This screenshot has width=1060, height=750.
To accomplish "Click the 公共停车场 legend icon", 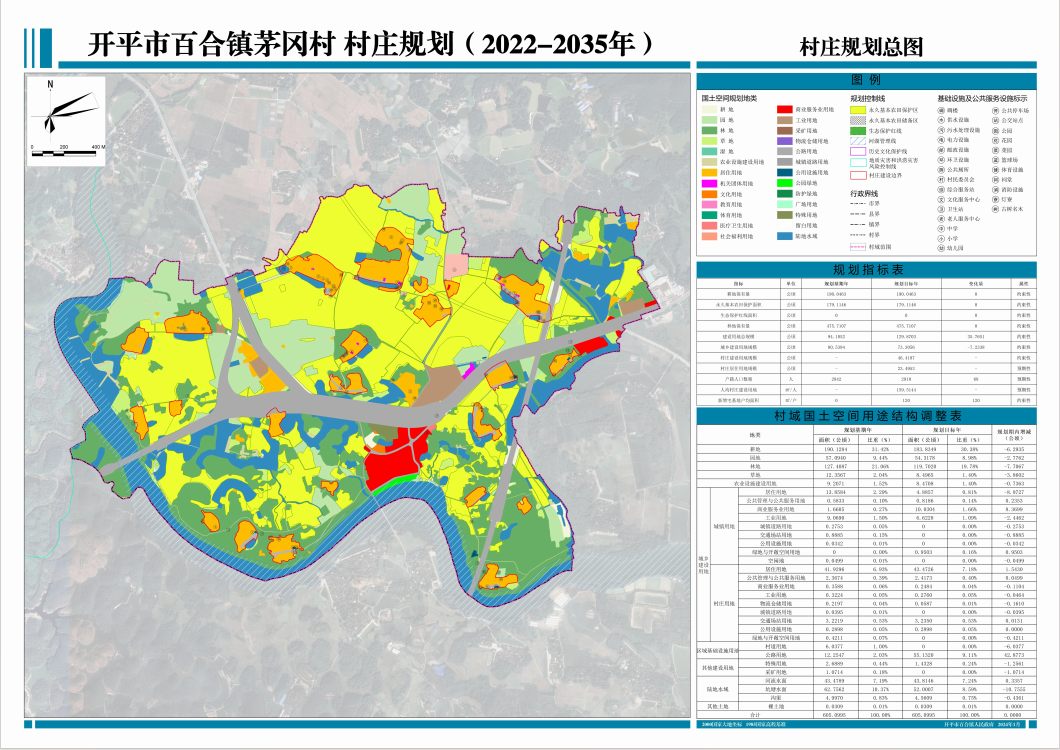I will pyautogui.click(x=994, y=111).
